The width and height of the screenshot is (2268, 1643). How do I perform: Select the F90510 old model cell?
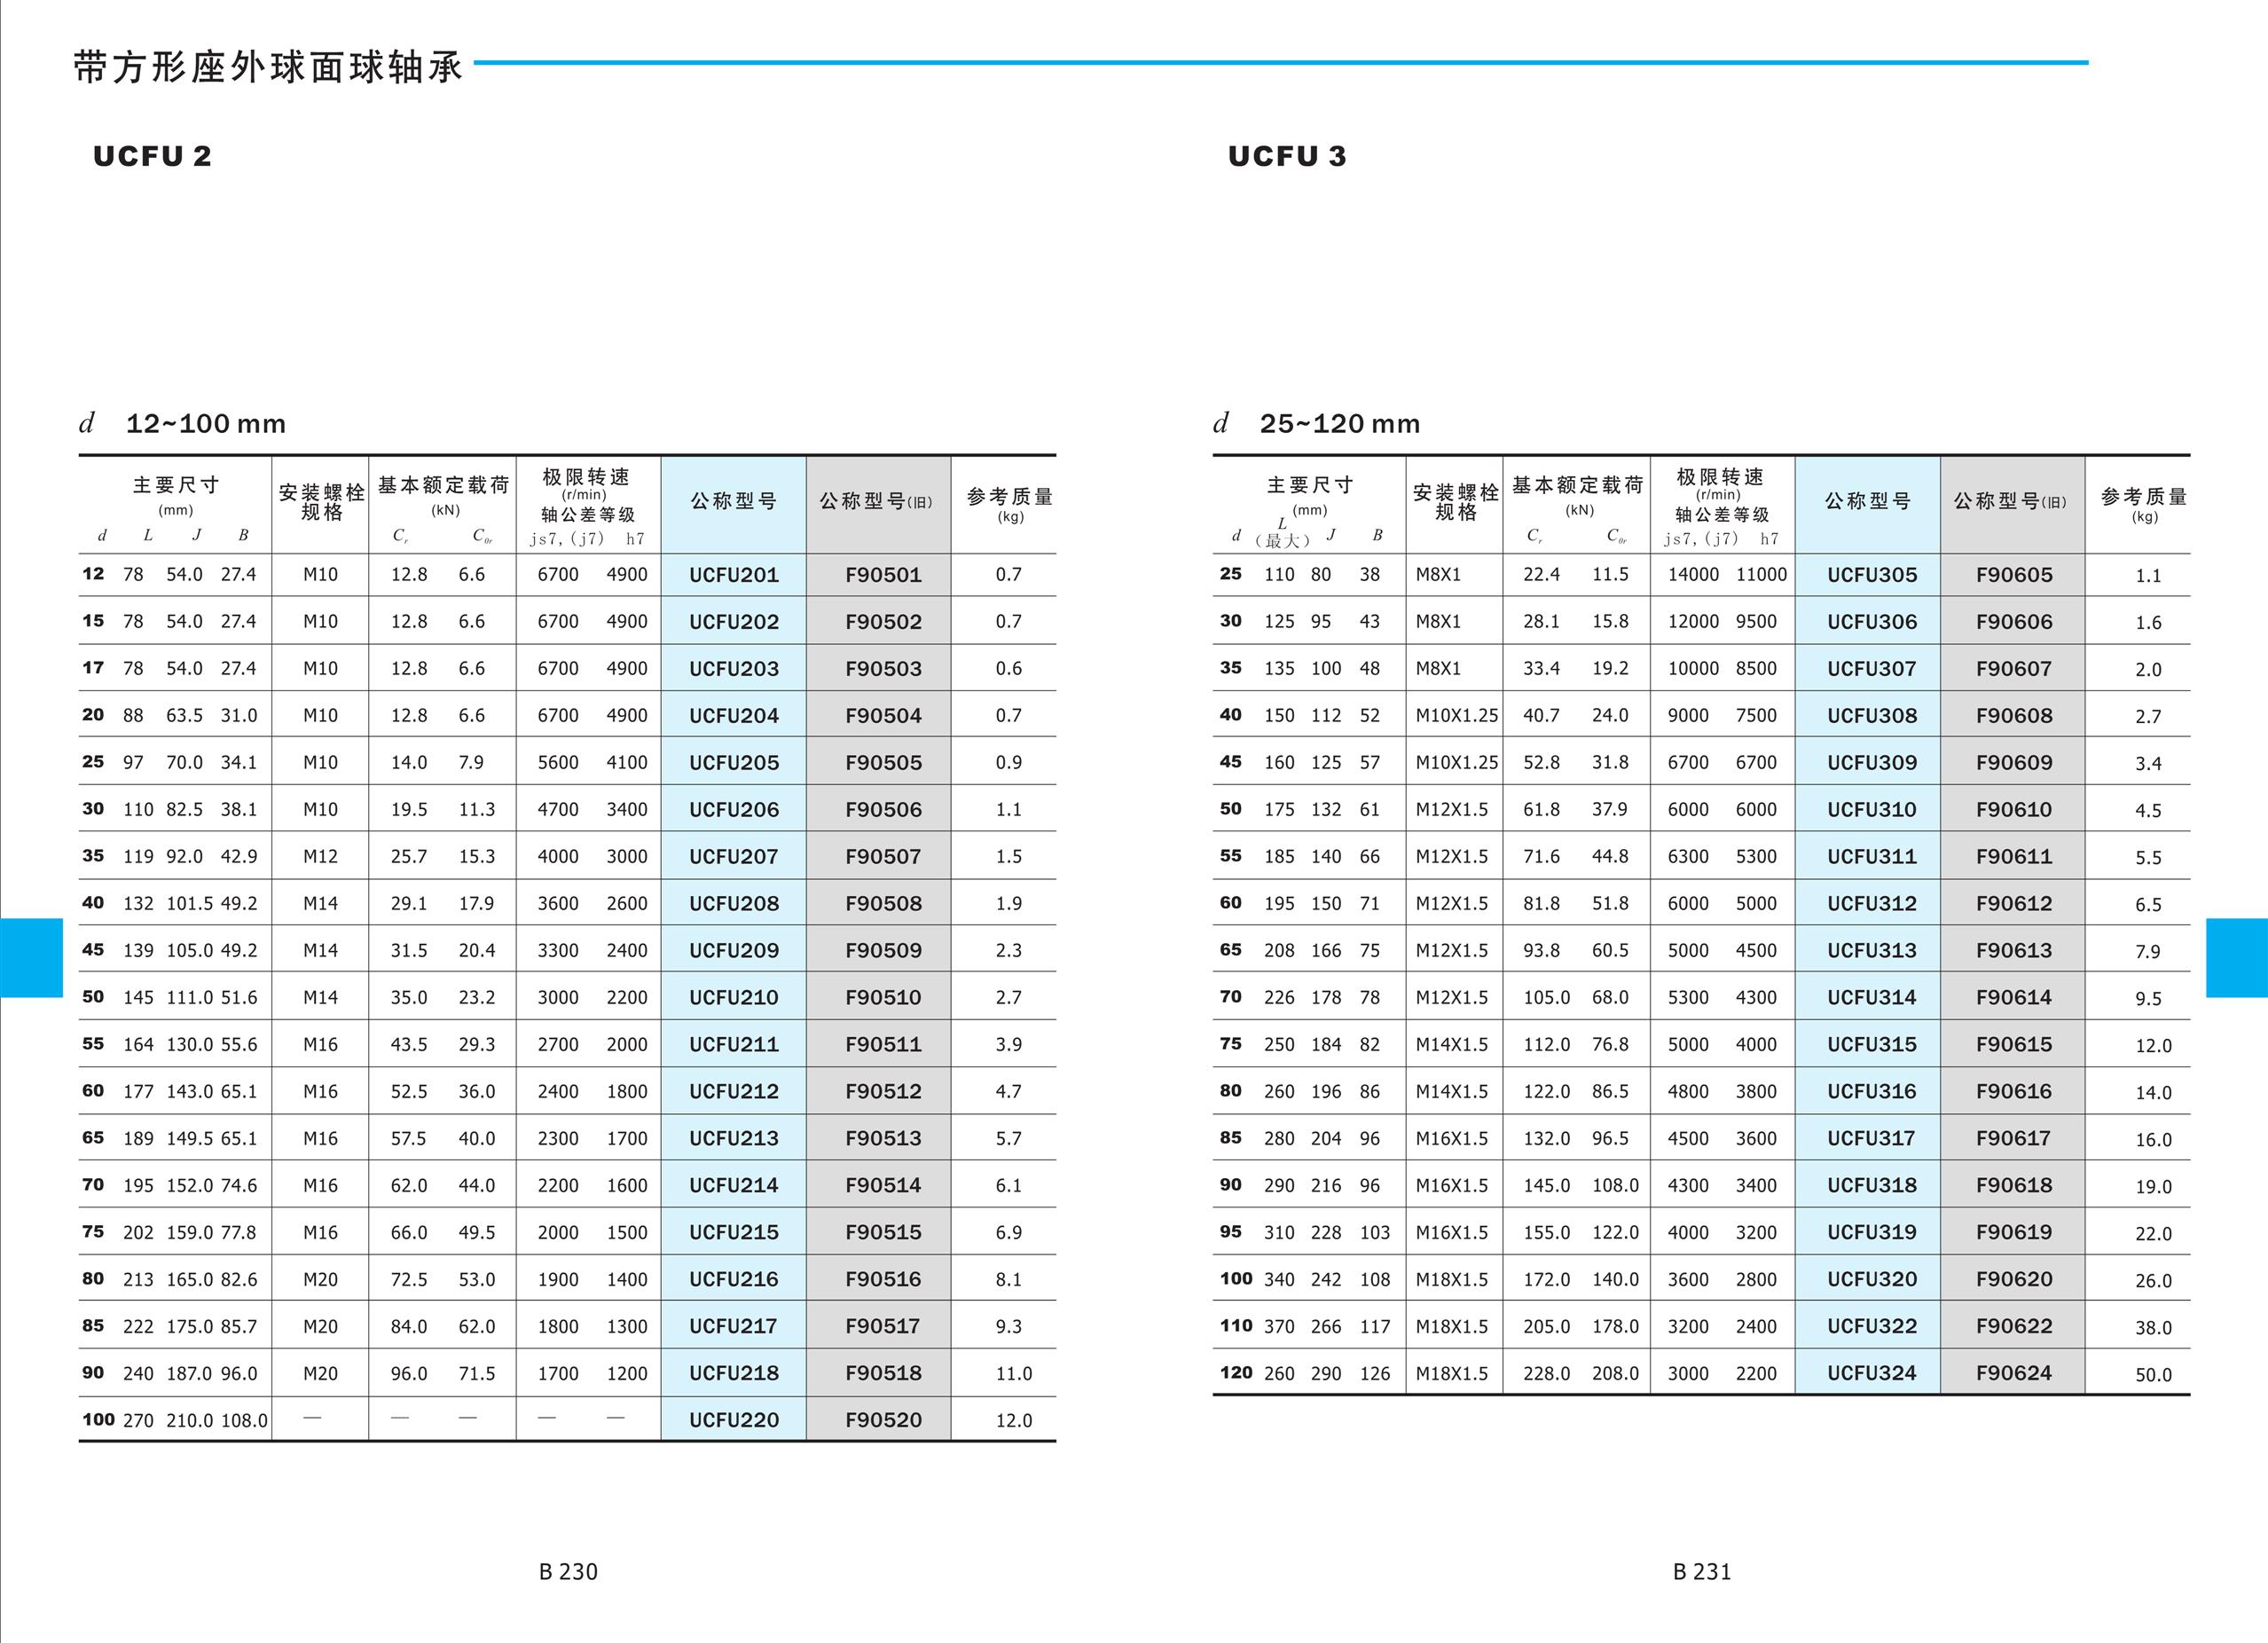(x=882, y=997)
